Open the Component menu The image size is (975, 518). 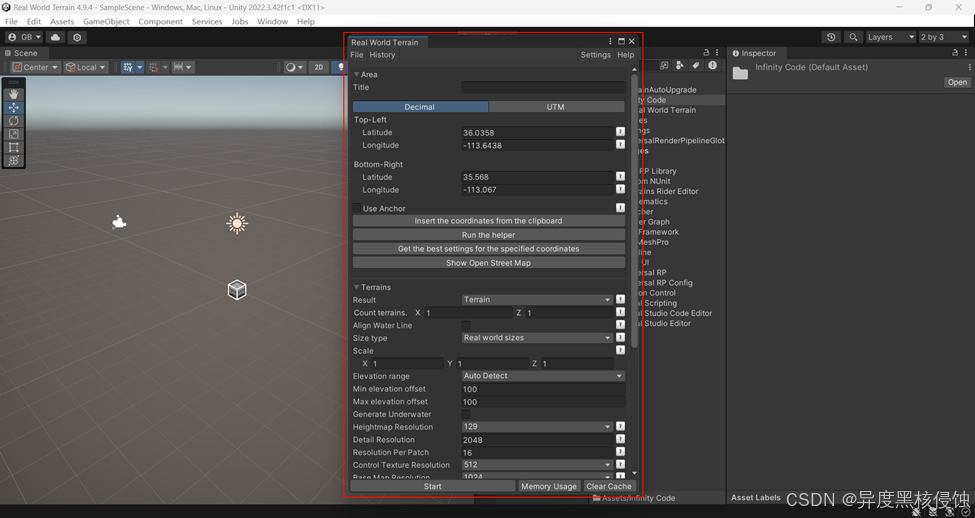click(x=160, y=21)
